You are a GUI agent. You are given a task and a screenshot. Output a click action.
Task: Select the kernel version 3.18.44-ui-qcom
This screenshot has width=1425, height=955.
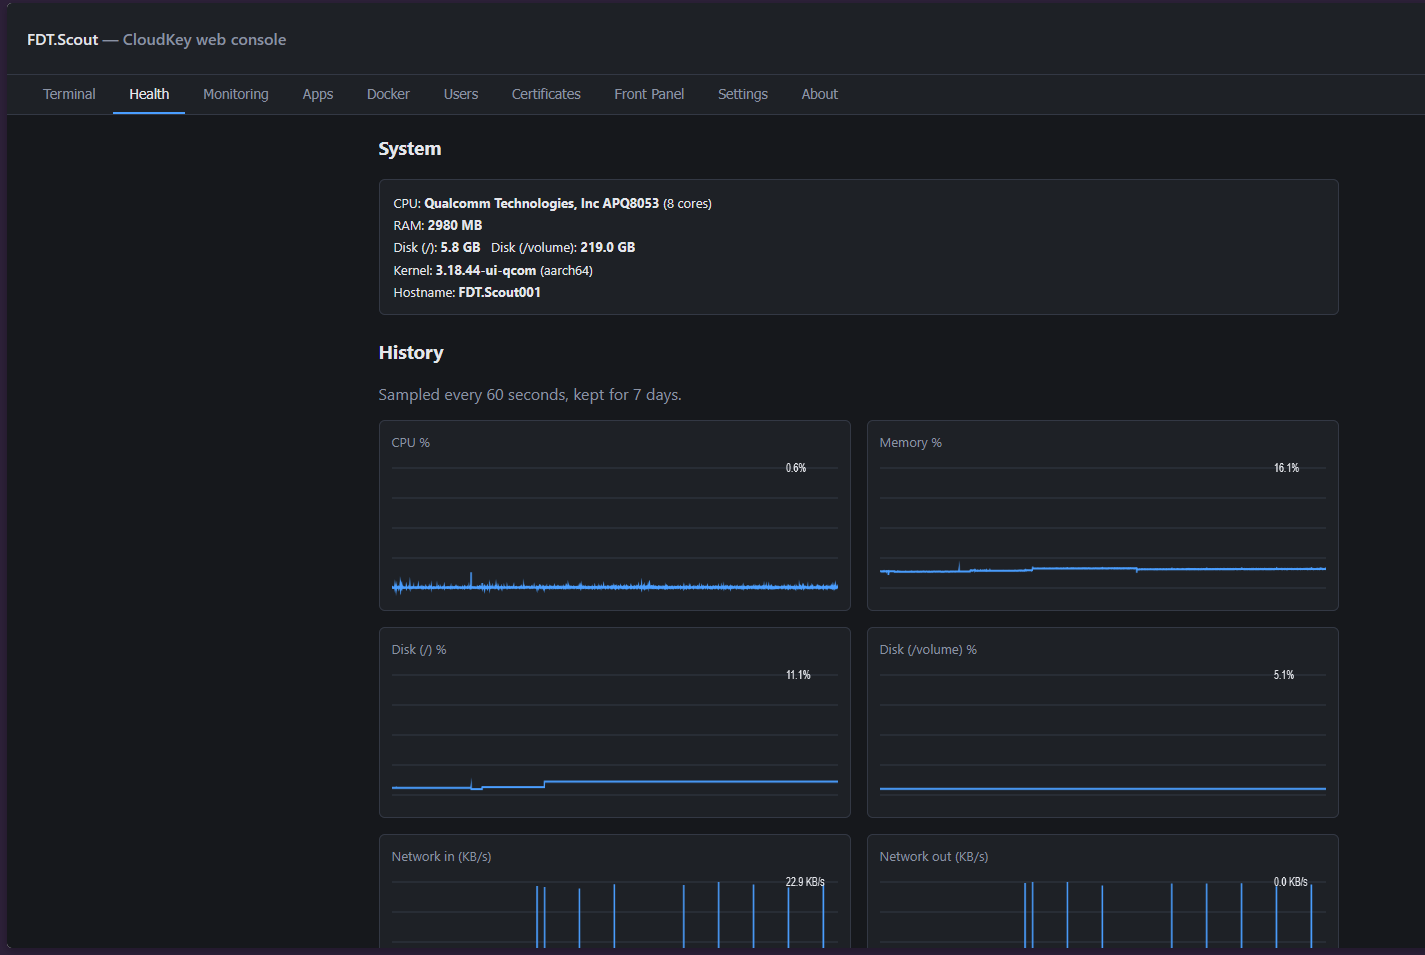(486, 270)
